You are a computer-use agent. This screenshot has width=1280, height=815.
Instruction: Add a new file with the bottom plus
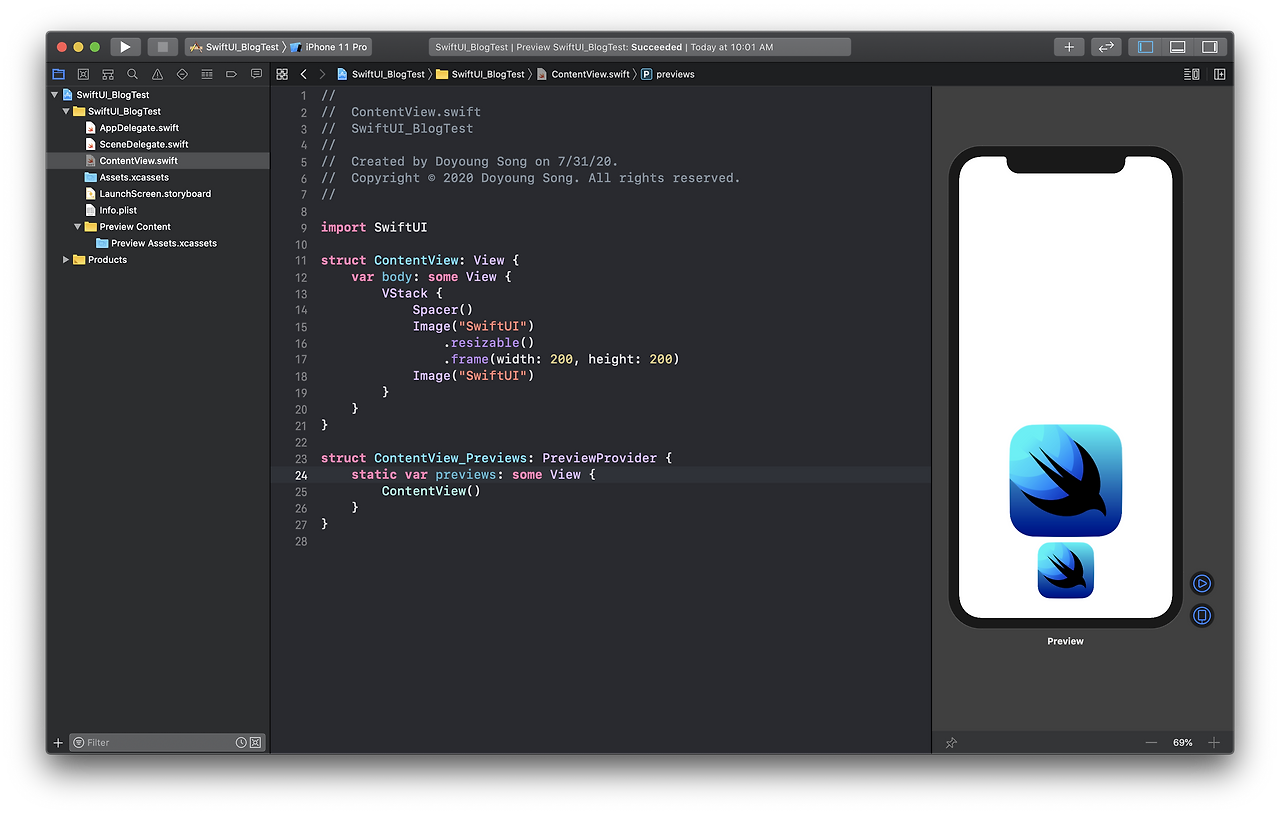(x=58, y=743)
